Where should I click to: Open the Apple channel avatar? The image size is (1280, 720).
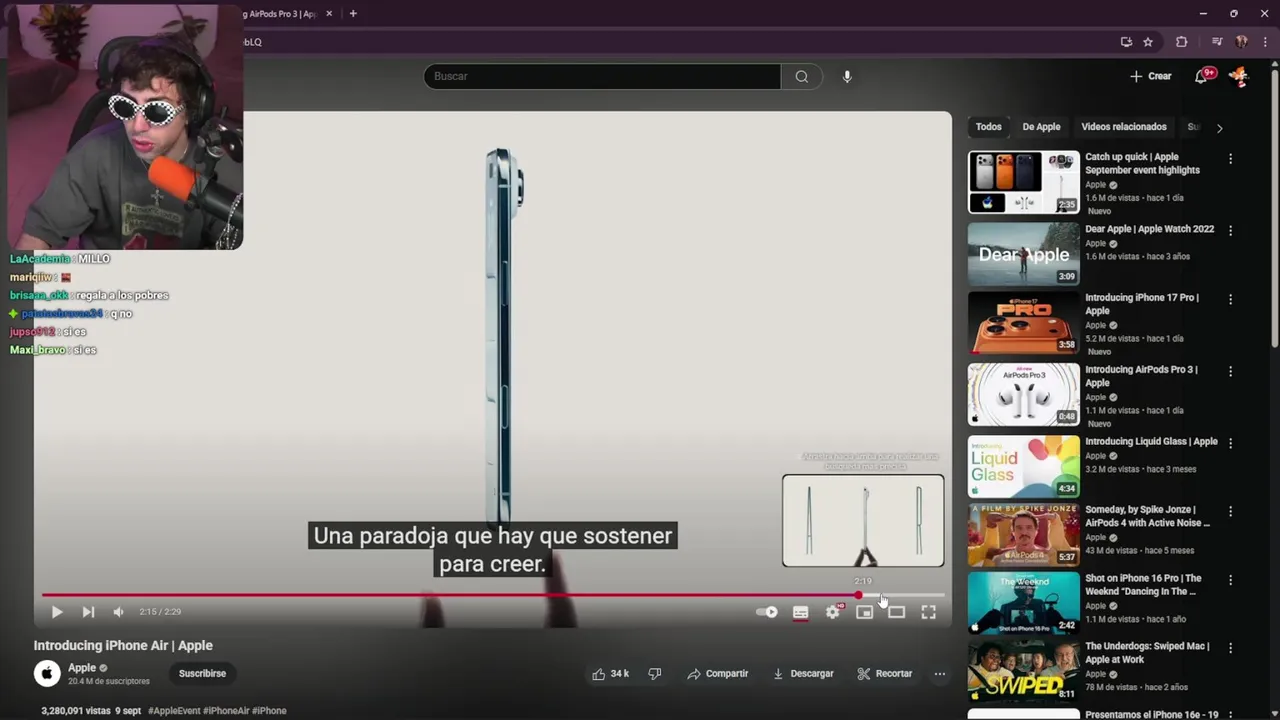(x=47, y=674)
